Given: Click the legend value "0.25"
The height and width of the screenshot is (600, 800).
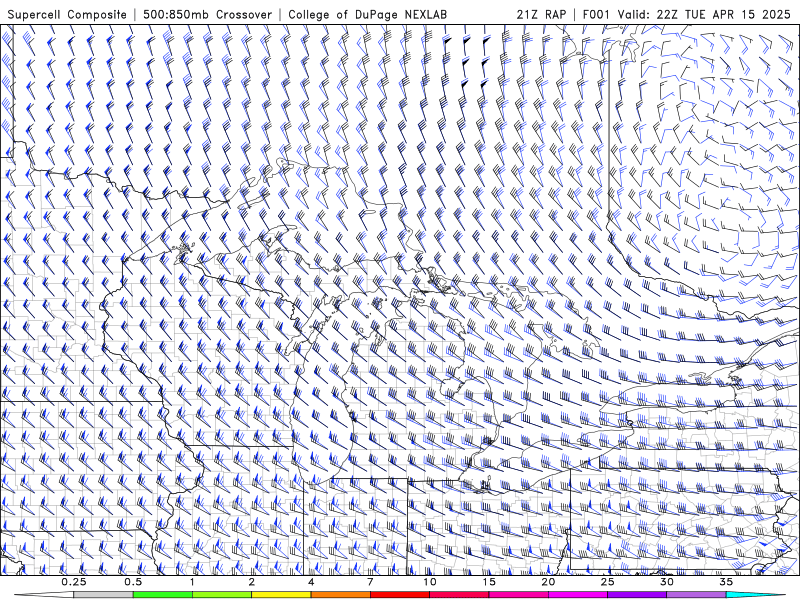Looking at the screenshot, I should click(74, 582).
